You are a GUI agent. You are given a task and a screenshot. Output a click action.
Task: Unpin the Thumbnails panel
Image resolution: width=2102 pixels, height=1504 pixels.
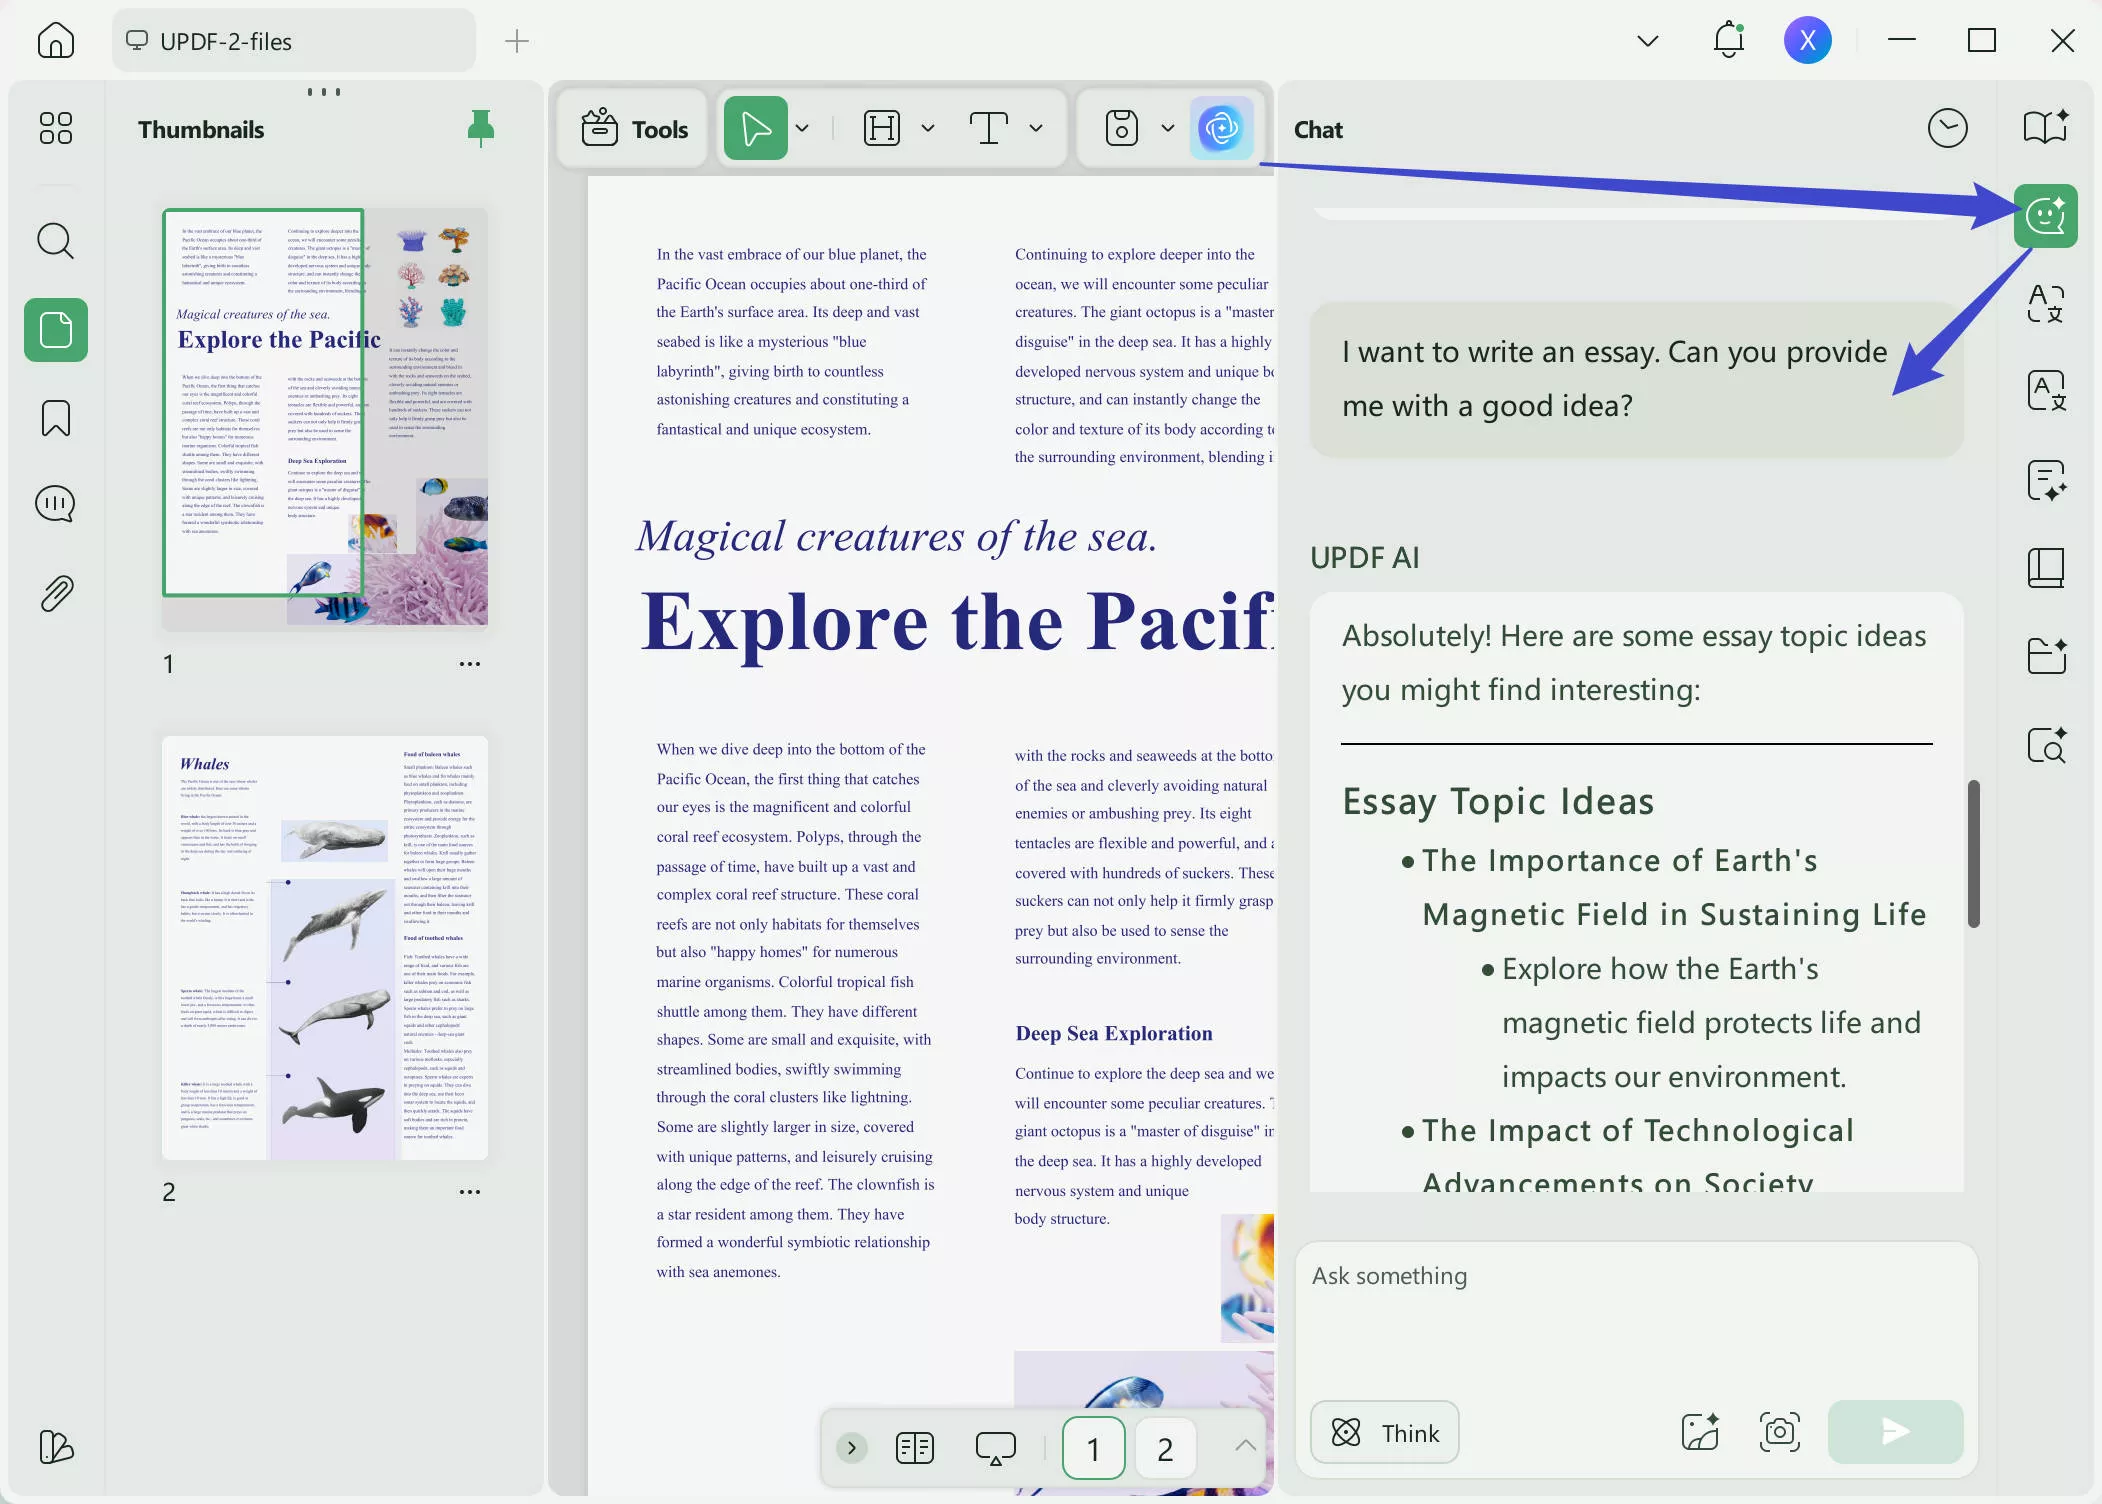tap(481, 129)
